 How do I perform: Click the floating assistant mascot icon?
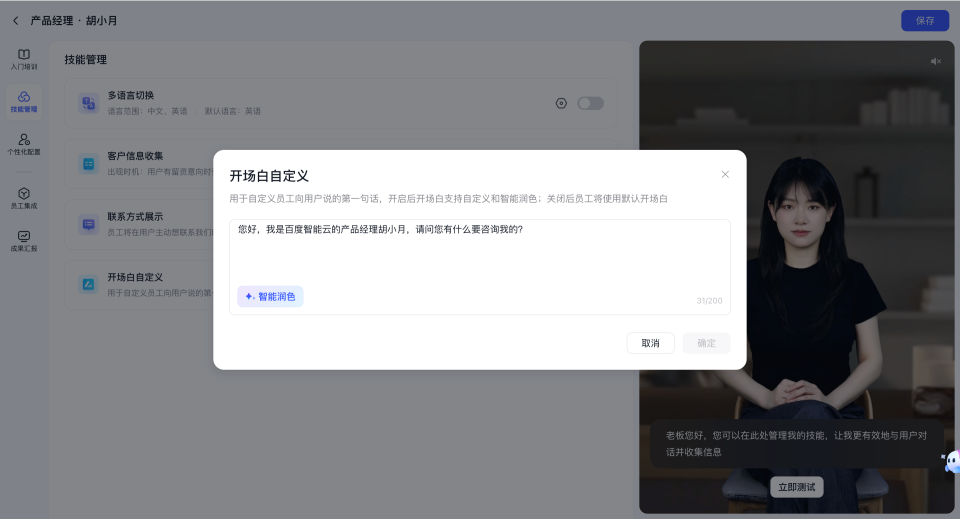coord(951,462)
